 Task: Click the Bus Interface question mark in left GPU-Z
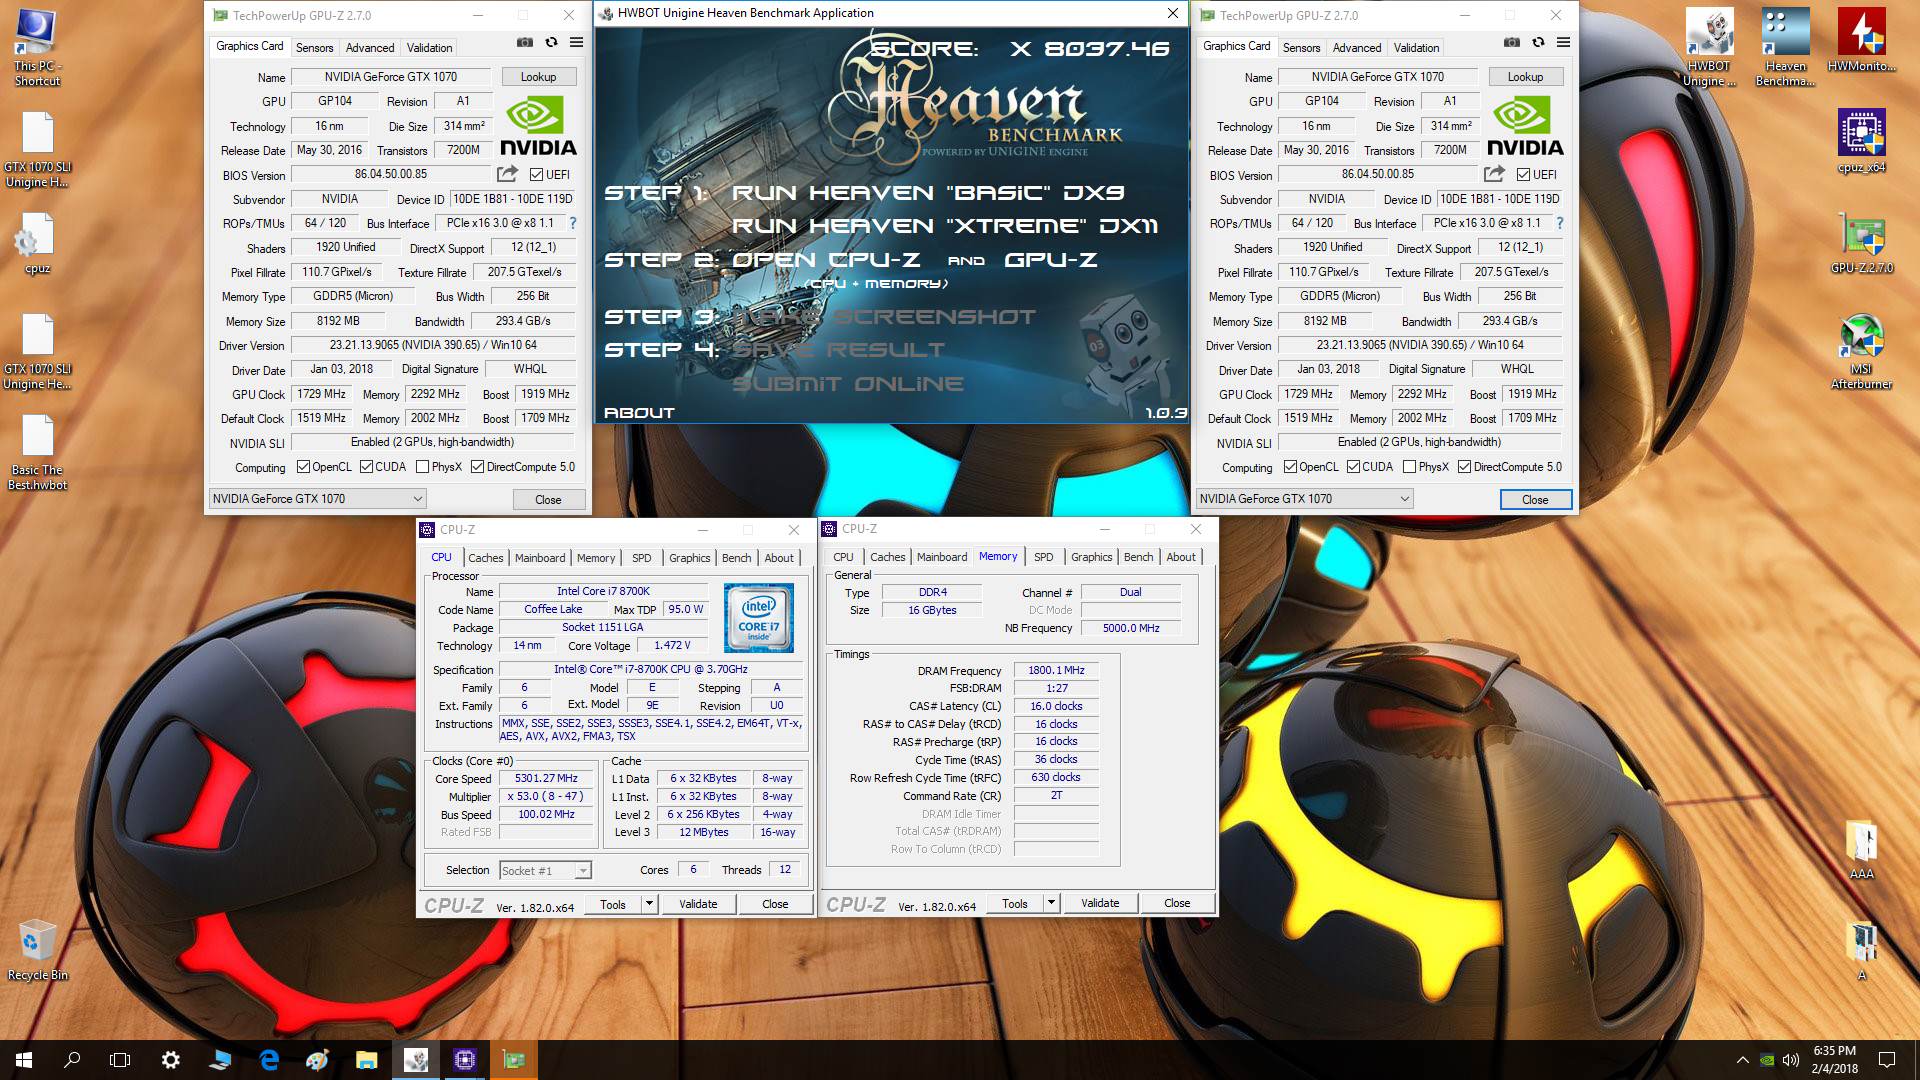pyautogui.click(x=573, y=223)
